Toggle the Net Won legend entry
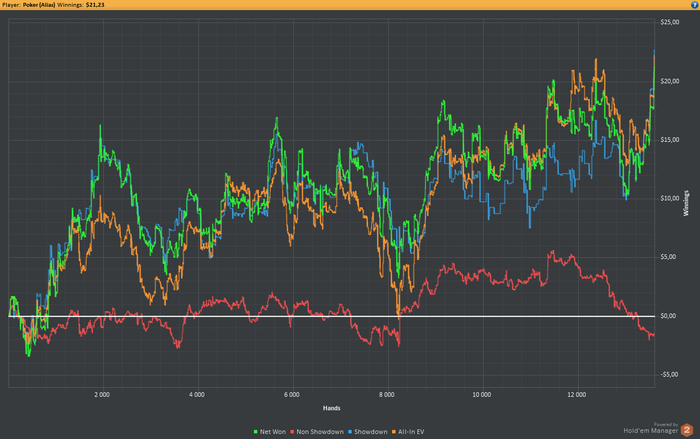Image resolution: width=700 pixels, height=439 pixels. point(270,432)
